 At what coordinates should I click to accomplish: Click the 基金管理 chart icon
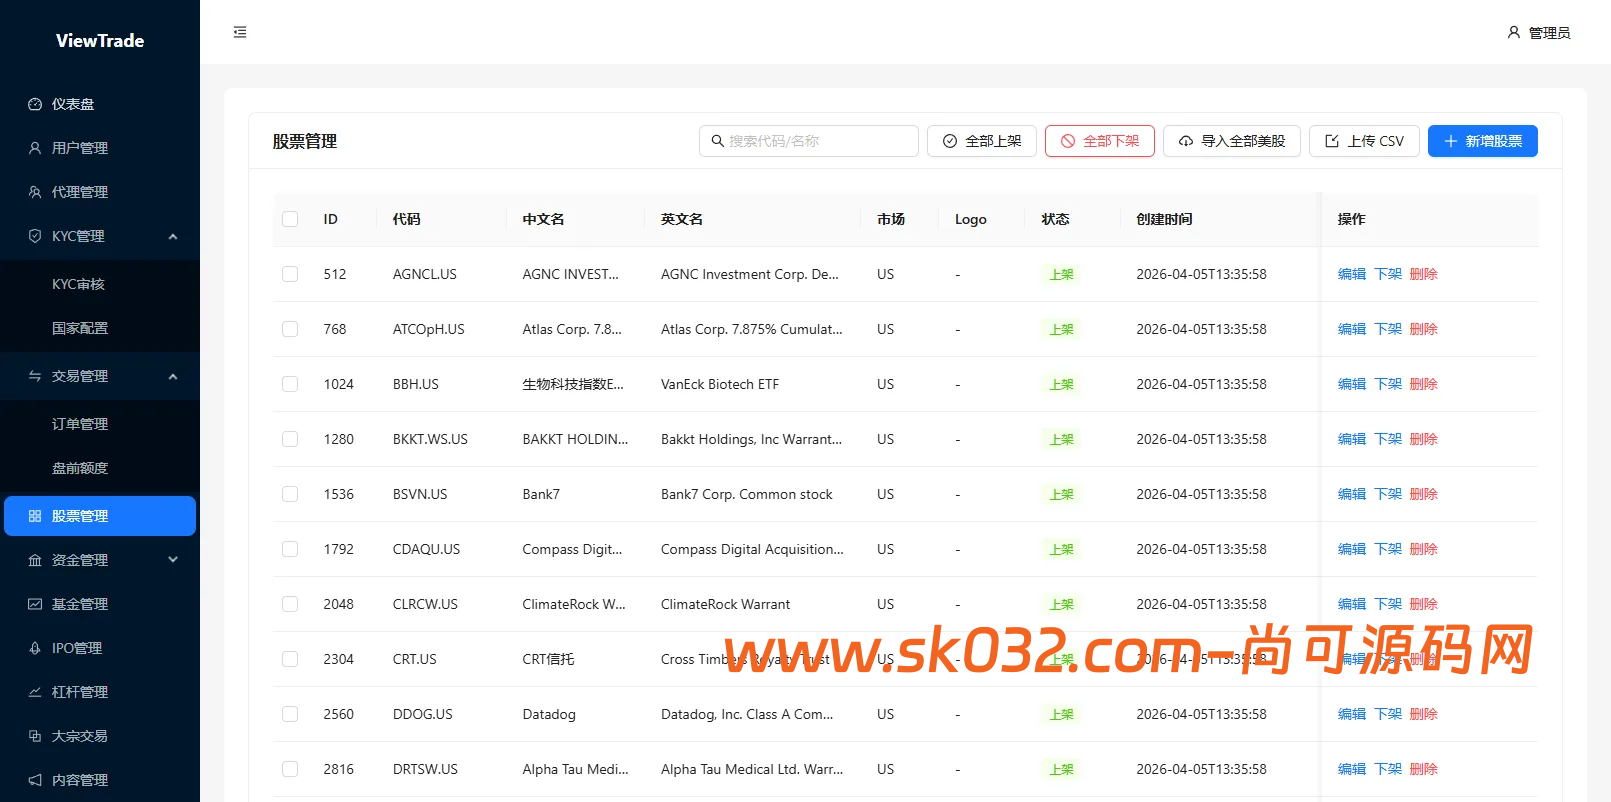(35, 604)
